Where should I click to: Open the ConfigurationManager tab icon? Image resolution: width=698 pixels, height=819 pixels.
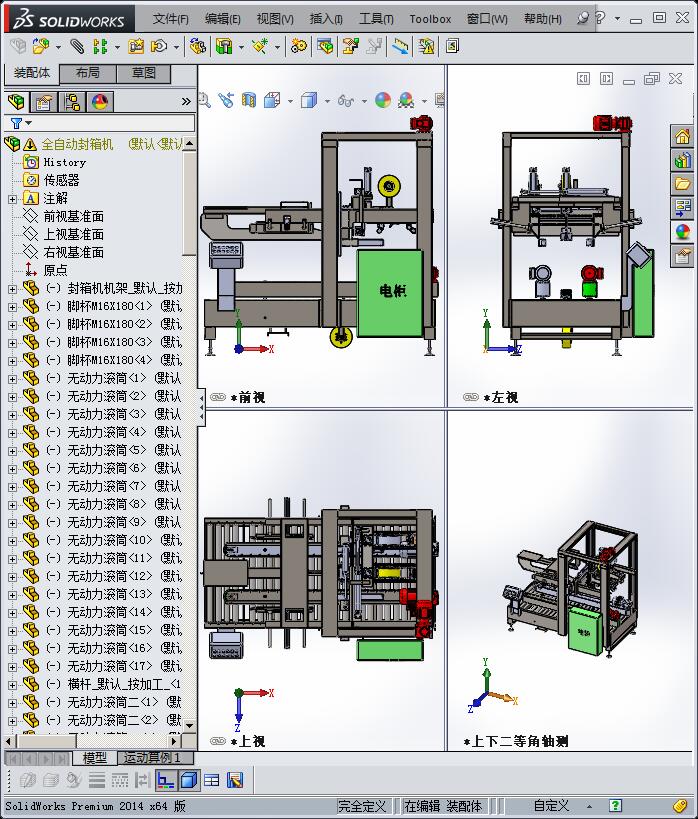(x=72, y=101)
